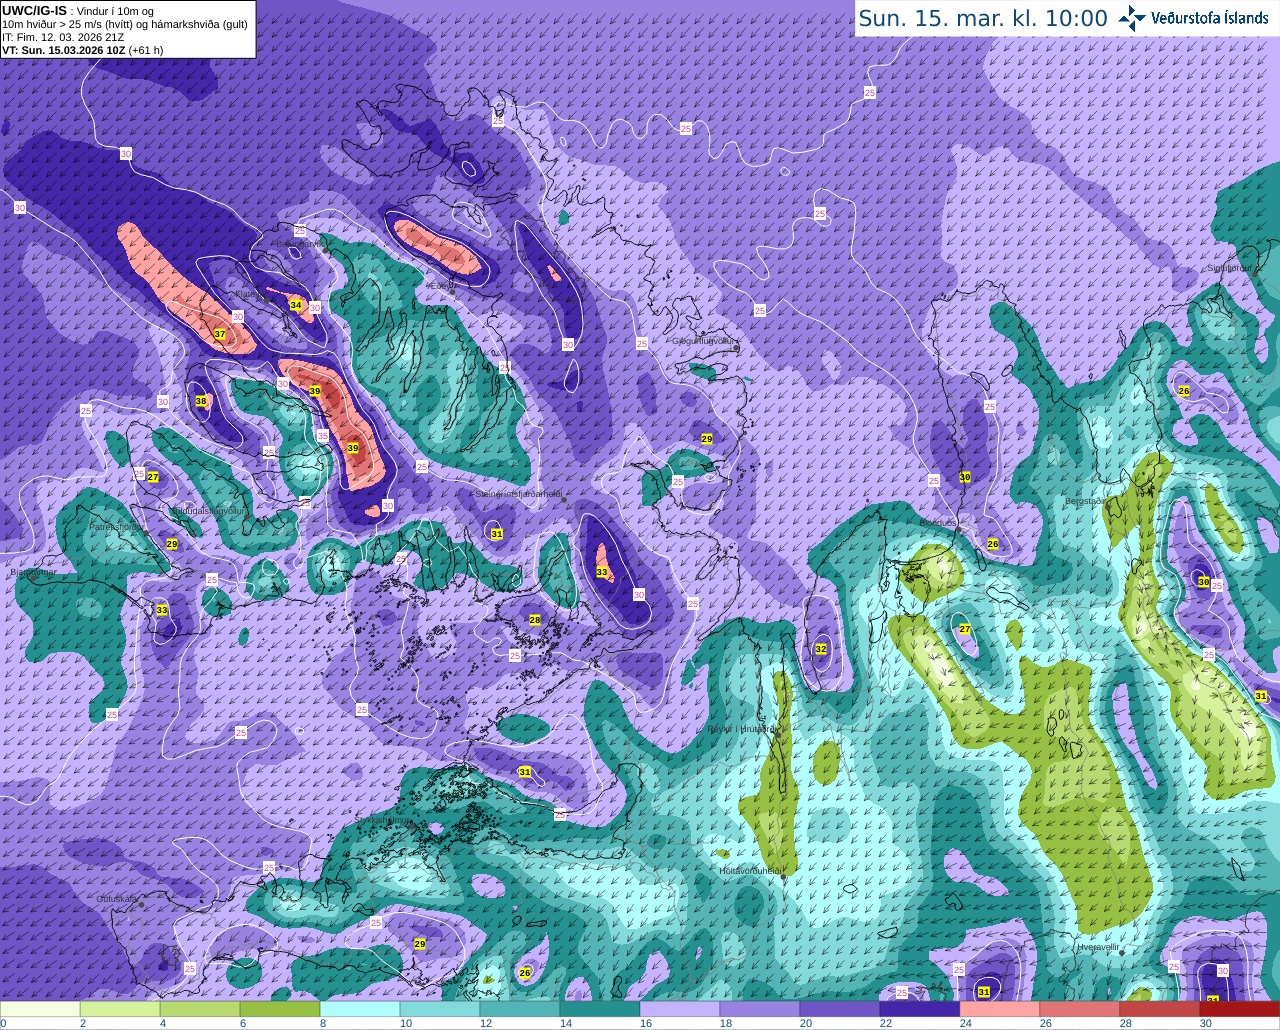Click the Bolungarvík station label
Image resolution: width=1280 pixels, height=1030 pixels.
300,243
